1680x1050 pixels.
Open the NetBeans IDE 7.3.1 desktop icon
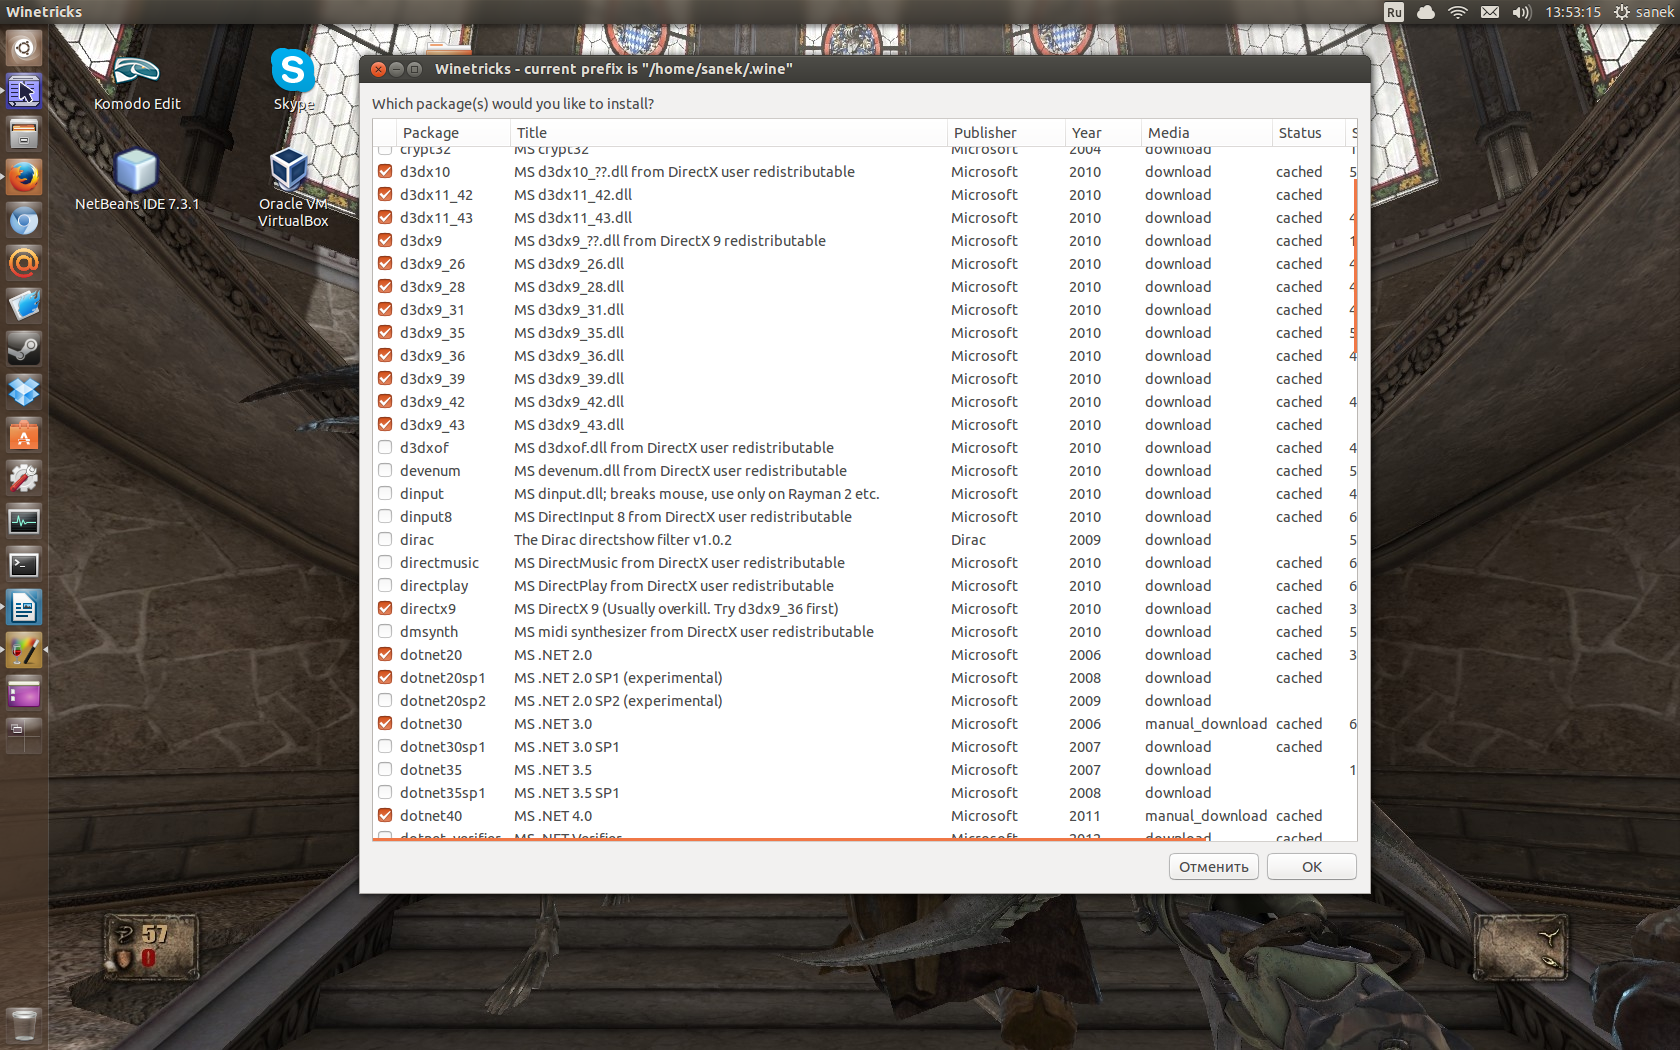pos(137,180)
